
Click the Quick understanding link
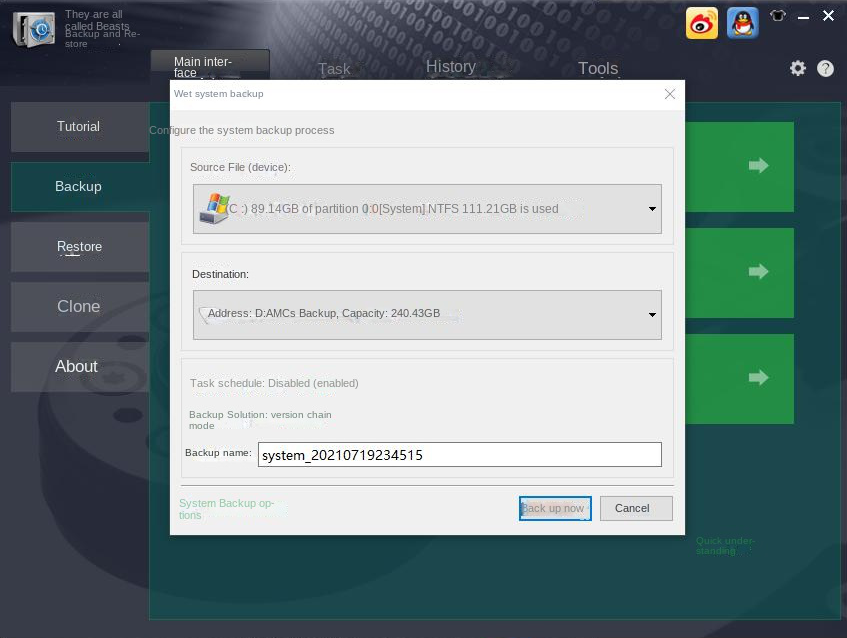724,546
